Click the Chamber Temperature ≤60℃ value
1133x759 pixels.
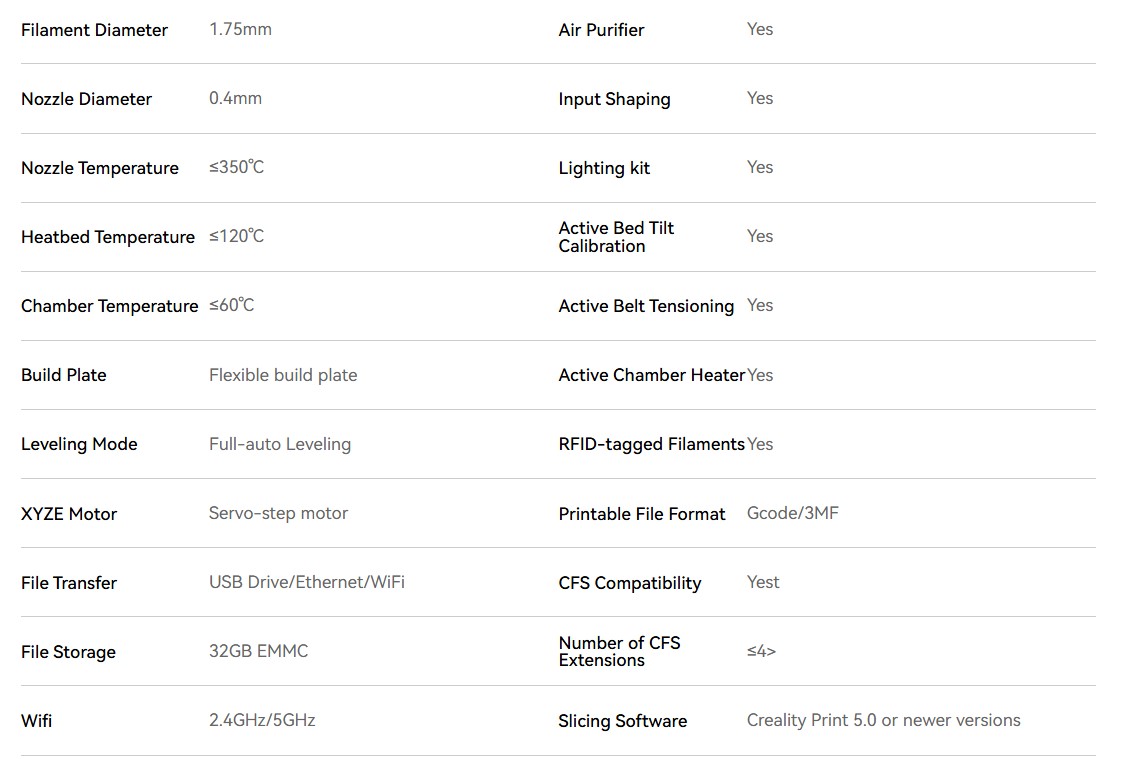pos(232,306)
